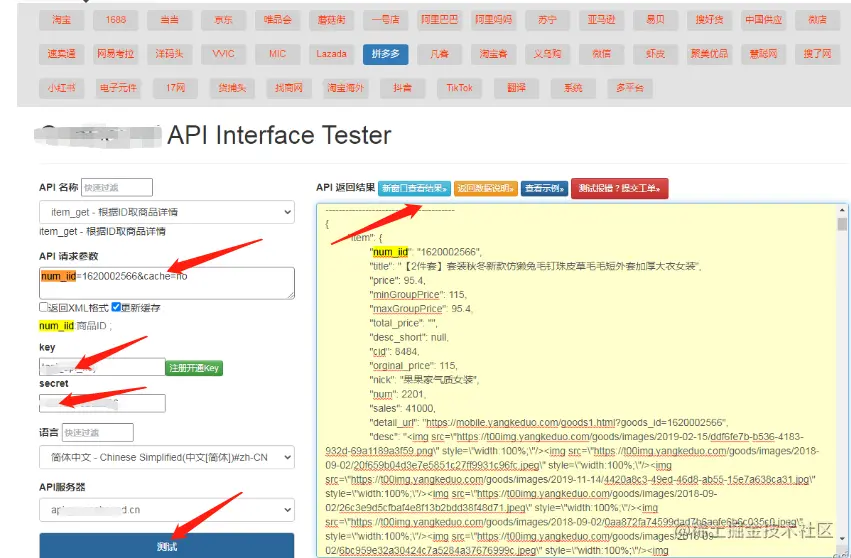851x558 pixels.
Task: Switch to the TikTok tab
Action: point(459,88)
